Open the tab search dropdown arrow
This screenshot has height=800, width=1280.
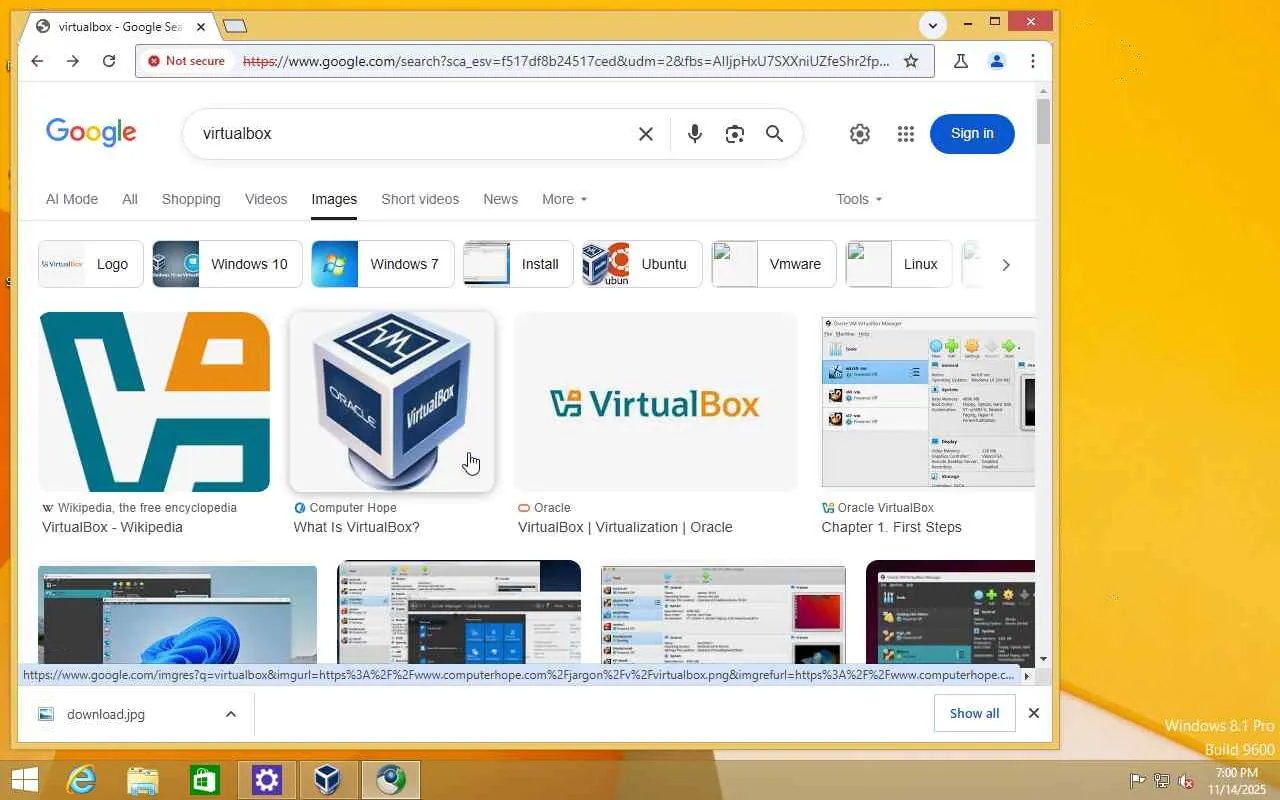(933, 25)
